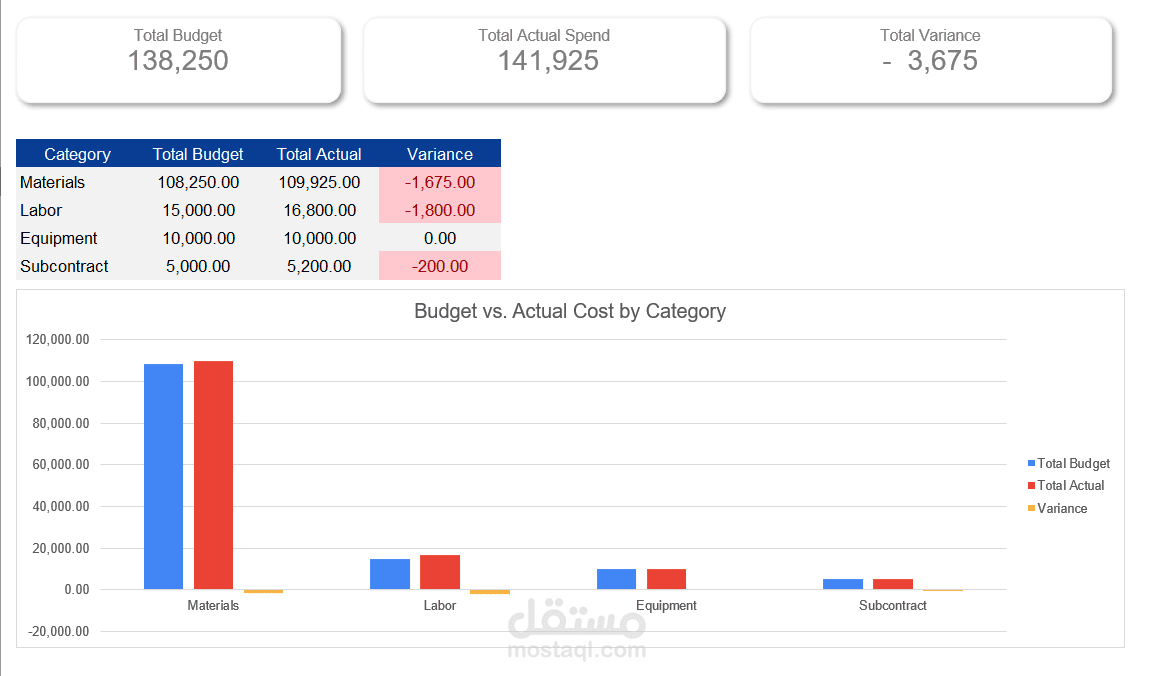This screenshot has width=1154, height=676.
Task: Click Variance legend entry in chart
Action: 1057,508
